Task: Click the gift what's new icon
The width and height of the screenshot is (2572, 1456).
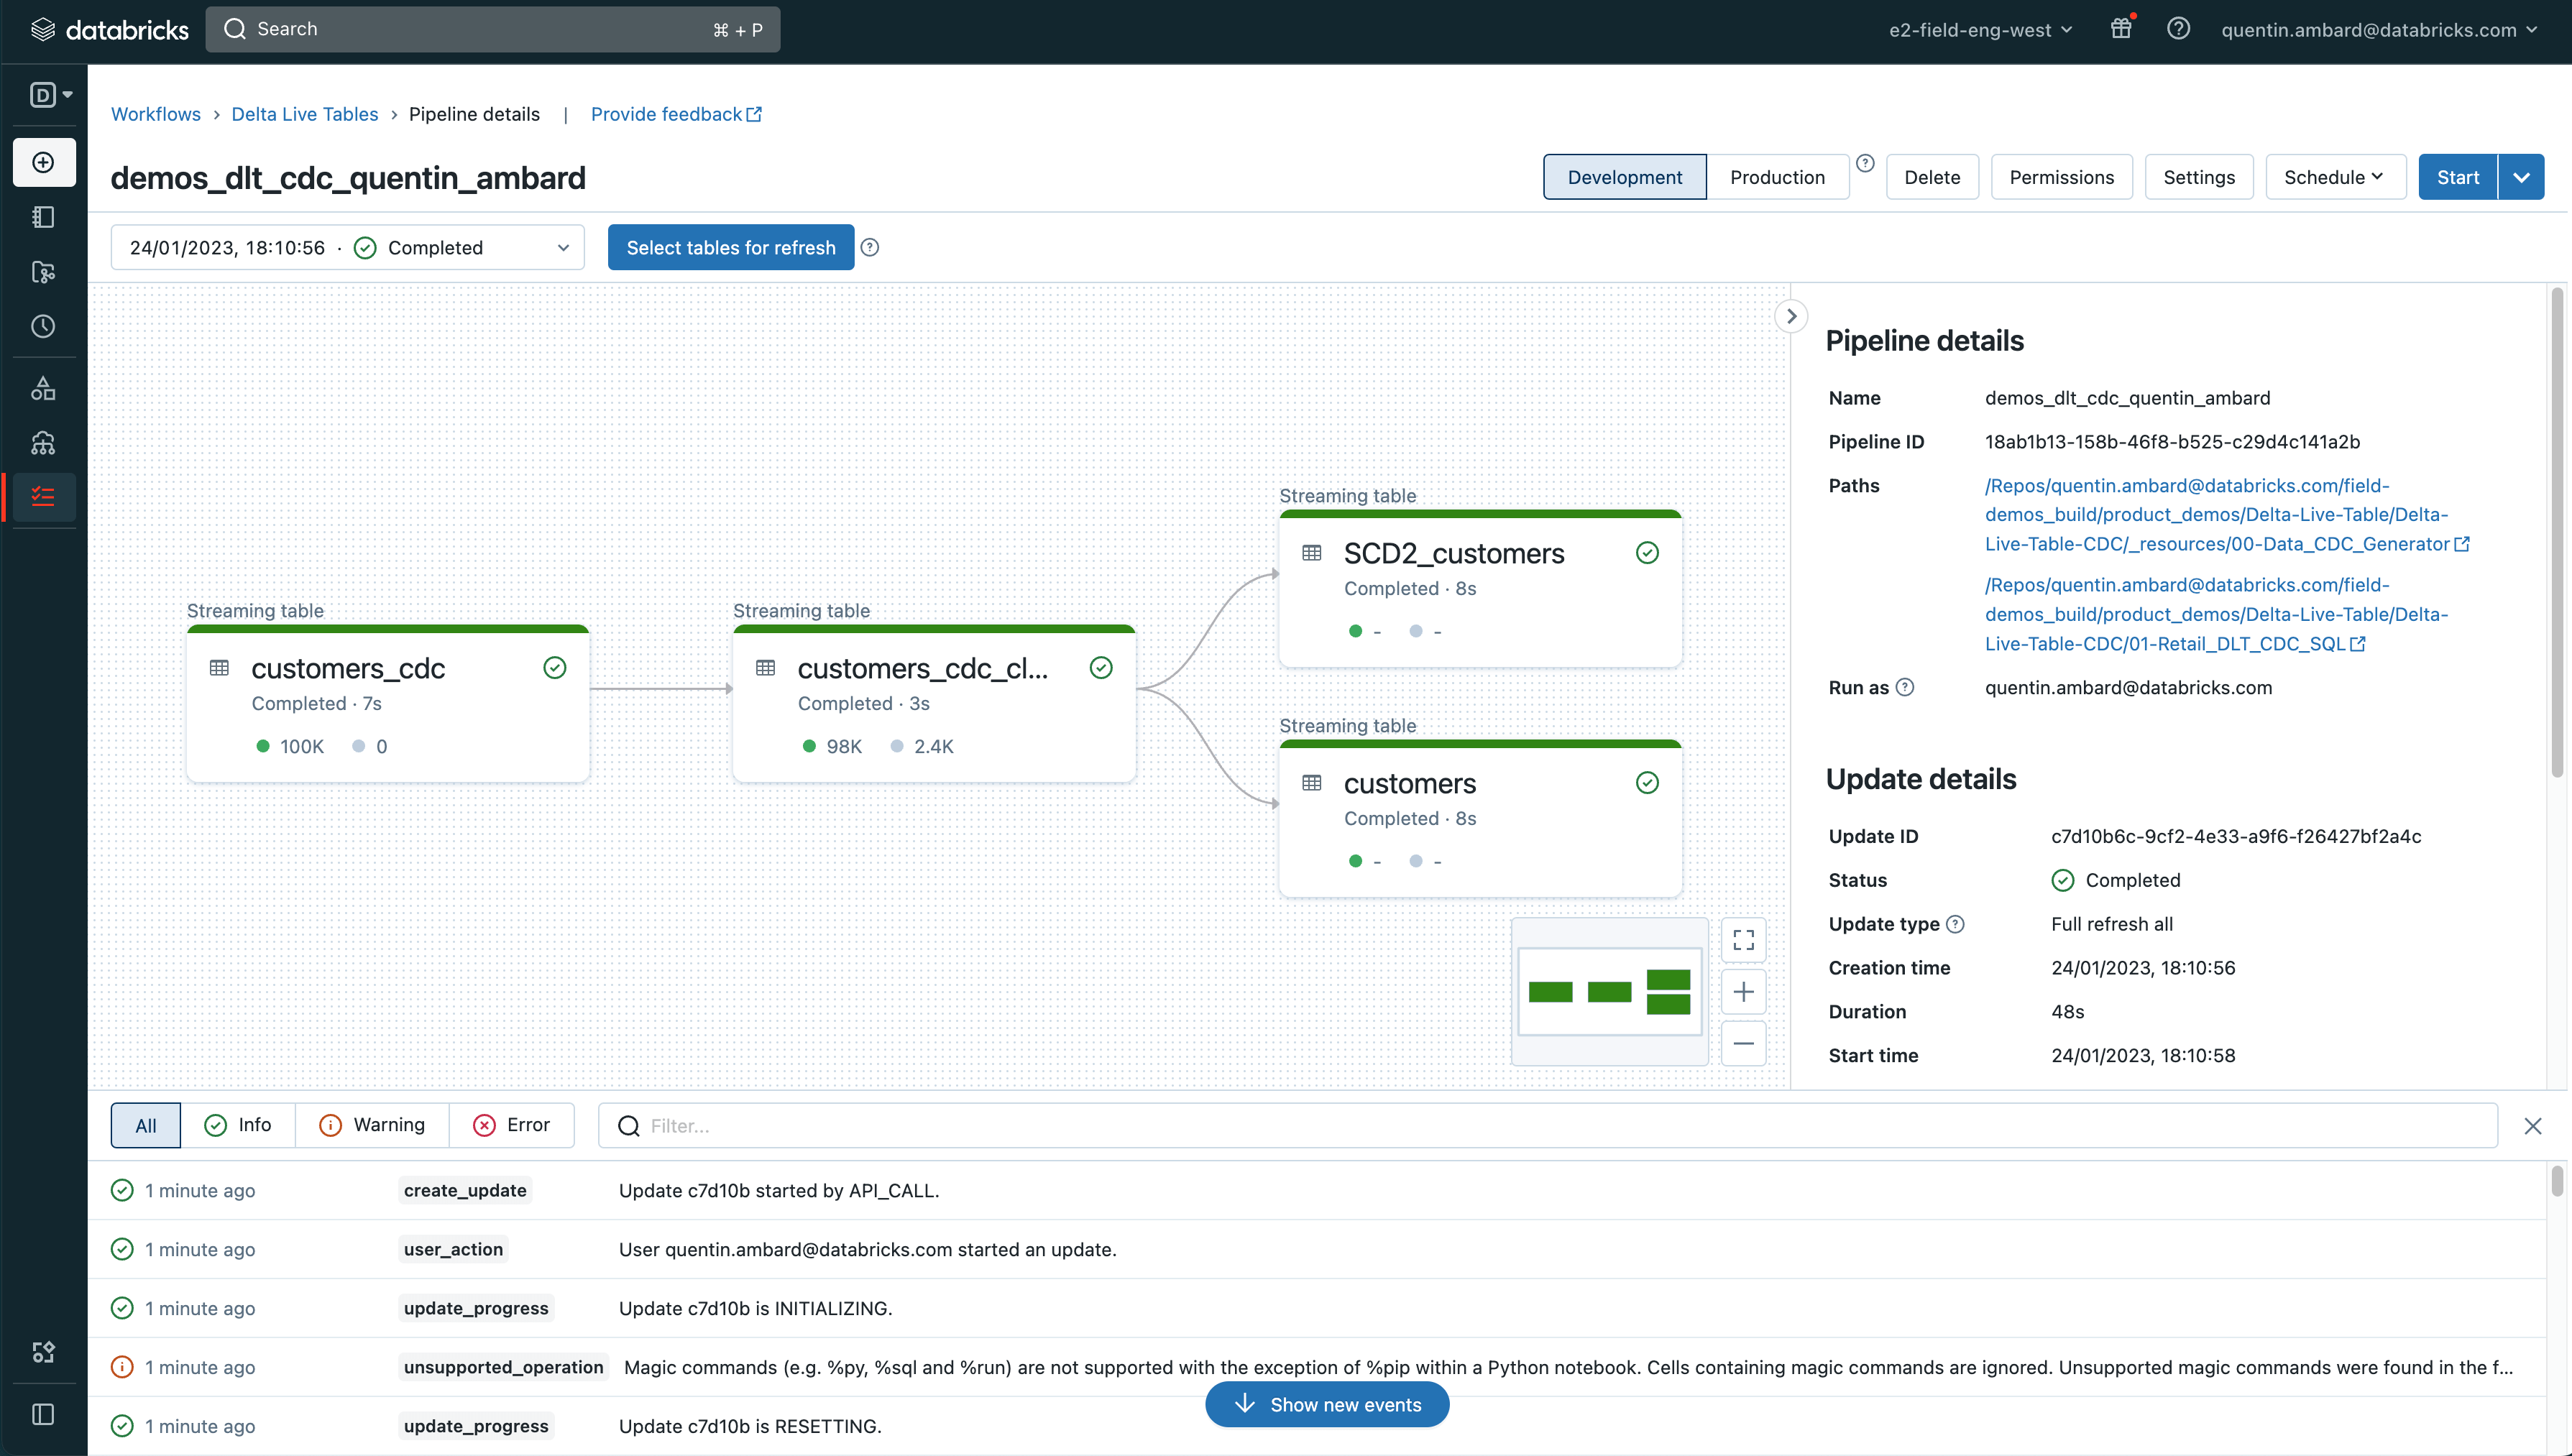Action: tap(2121, 29)
